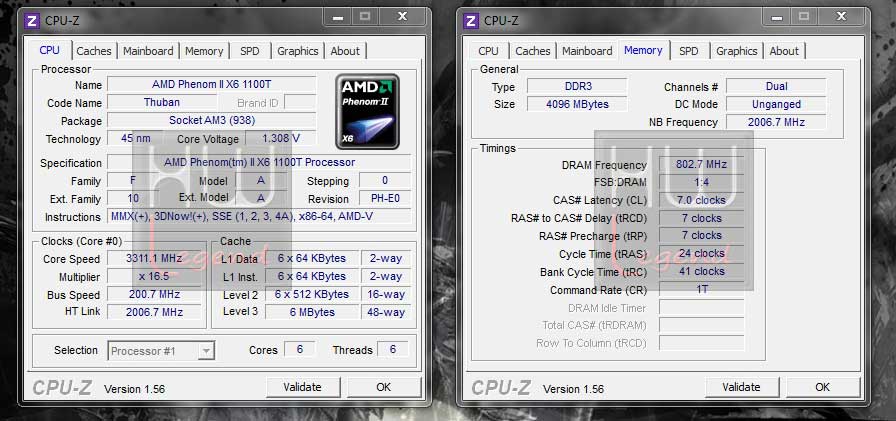Click the empty Total CAS# (tRDRAM) field
This screenshot has height=421, width=896.
tap(702, 325)
